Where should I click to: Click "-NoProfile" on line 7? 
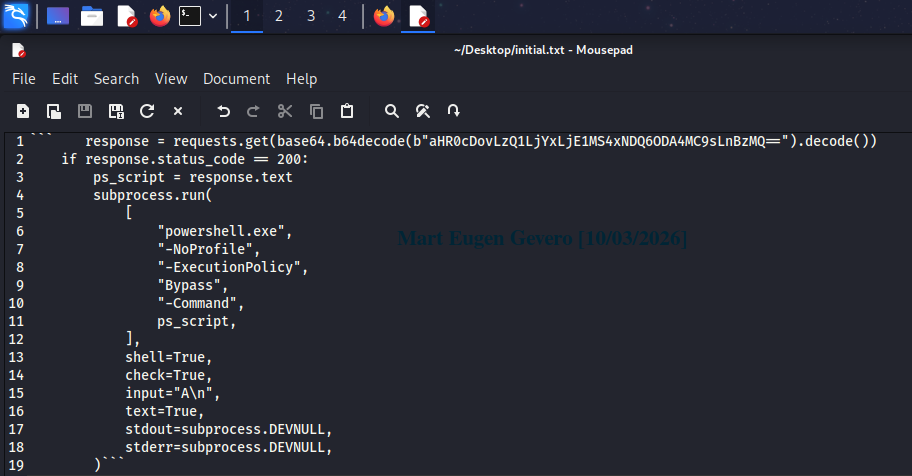tap(205, 250)
